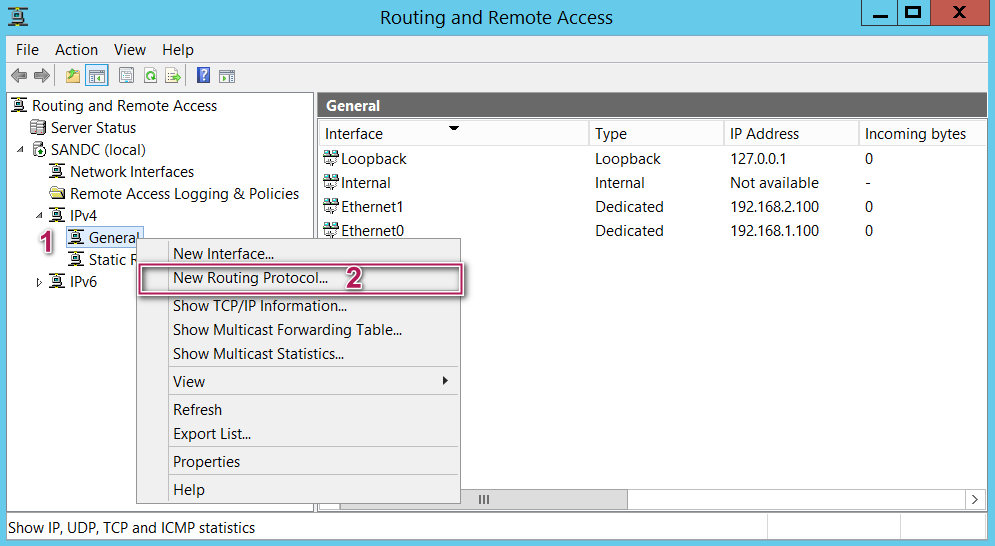Select Server Status in the tree
This screenshot has width=995, height=546.
93,128
